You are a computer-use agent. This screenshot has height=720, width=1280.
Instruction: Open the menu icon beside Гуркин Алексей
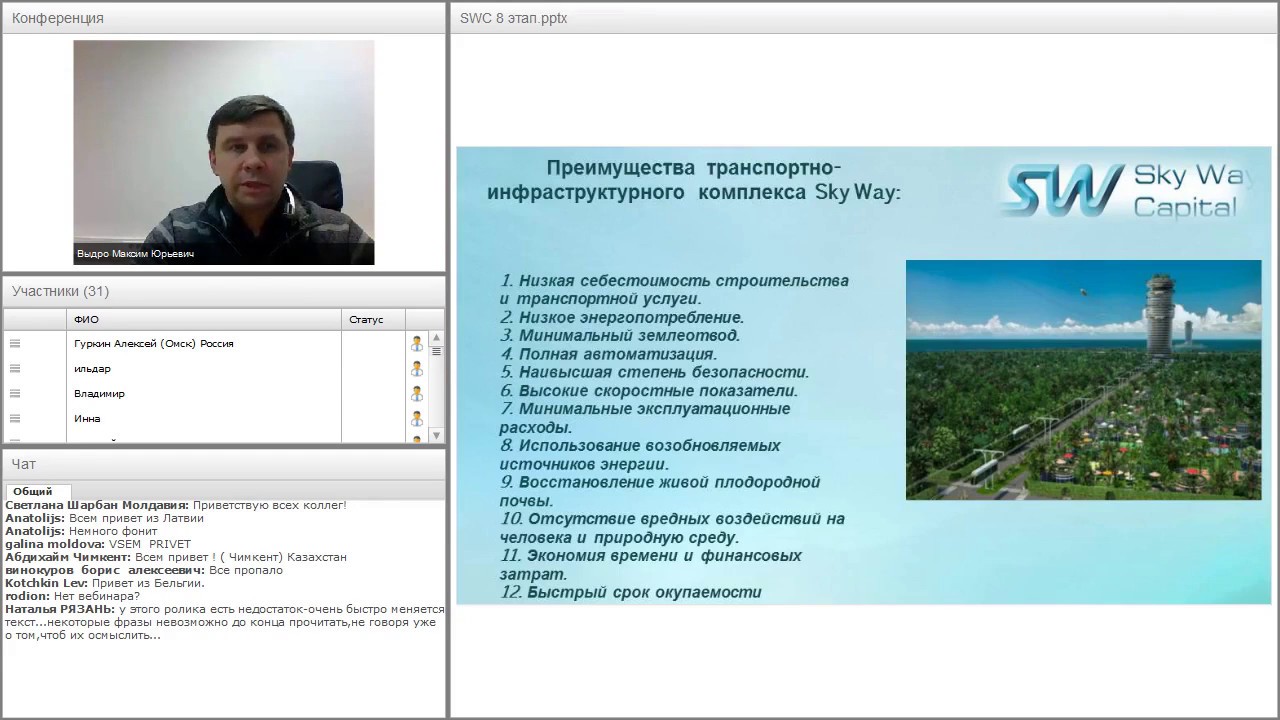point(15,343)
